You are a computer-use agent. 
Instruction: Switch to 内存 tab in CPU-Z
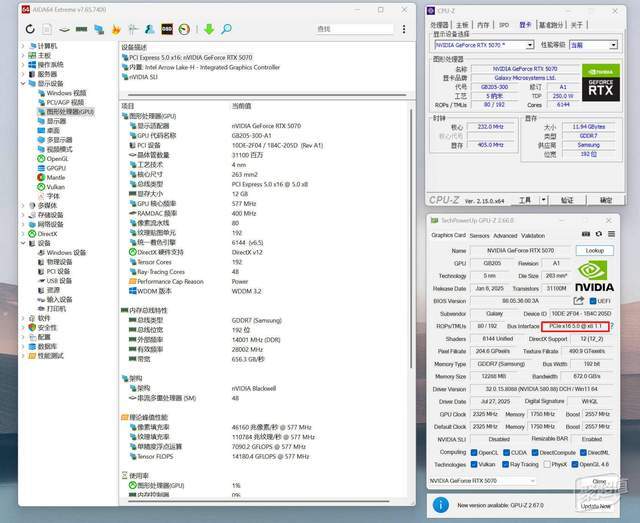pyautogui.click(x=483, y=25)
